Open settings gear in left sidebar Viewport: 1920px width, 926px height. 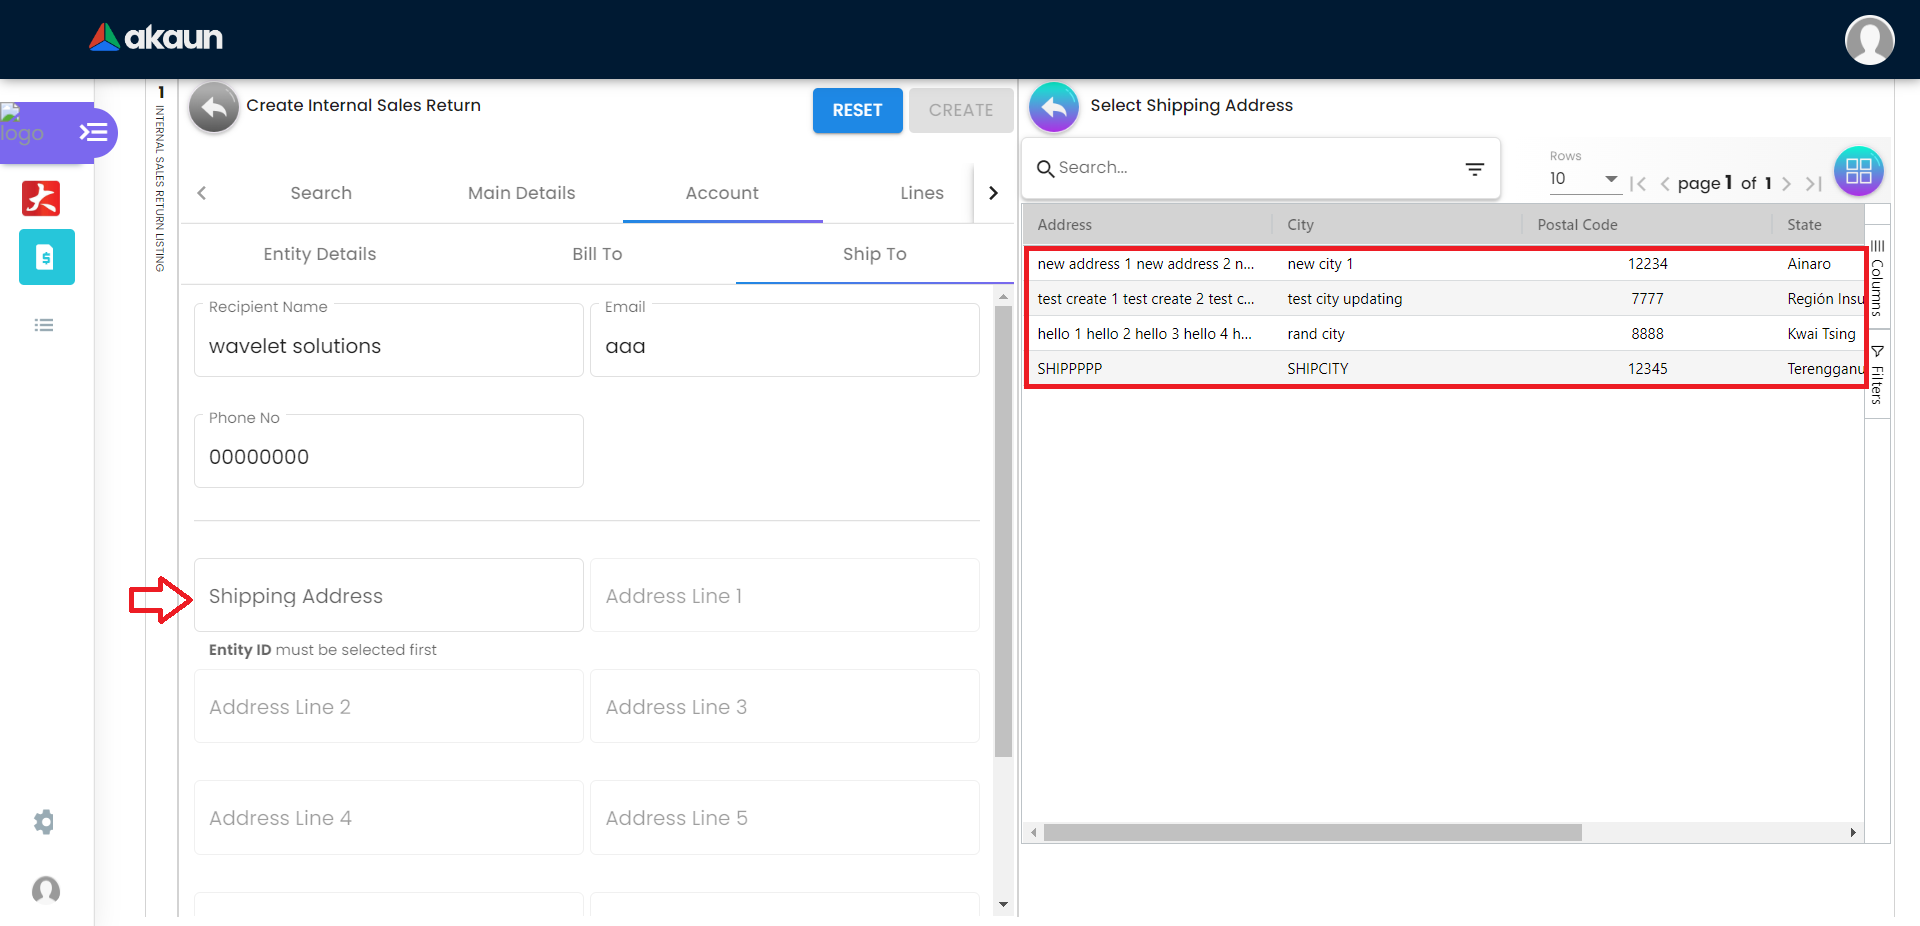tap(44, 822)
